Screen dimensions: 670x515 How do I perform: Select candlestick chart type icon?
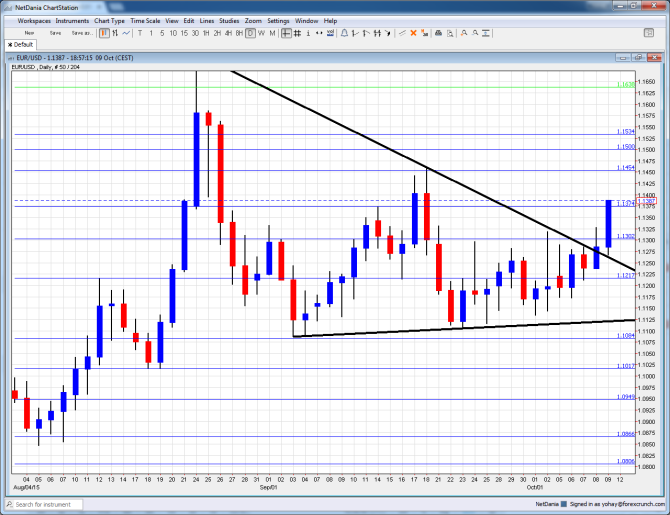pyautogui.click(x=104, y=33)
